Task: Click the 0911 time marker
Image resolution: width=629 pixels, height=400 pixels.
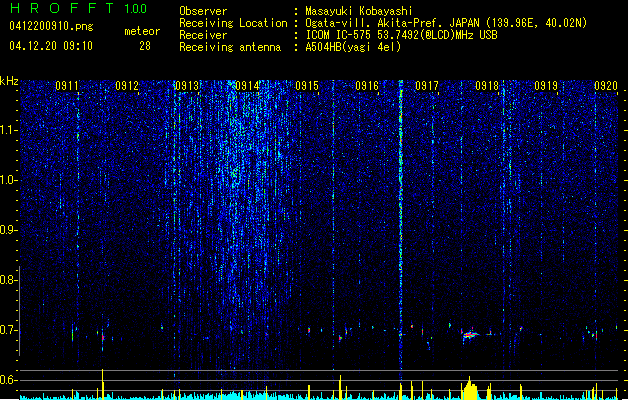Action: (x=67, y=86)
